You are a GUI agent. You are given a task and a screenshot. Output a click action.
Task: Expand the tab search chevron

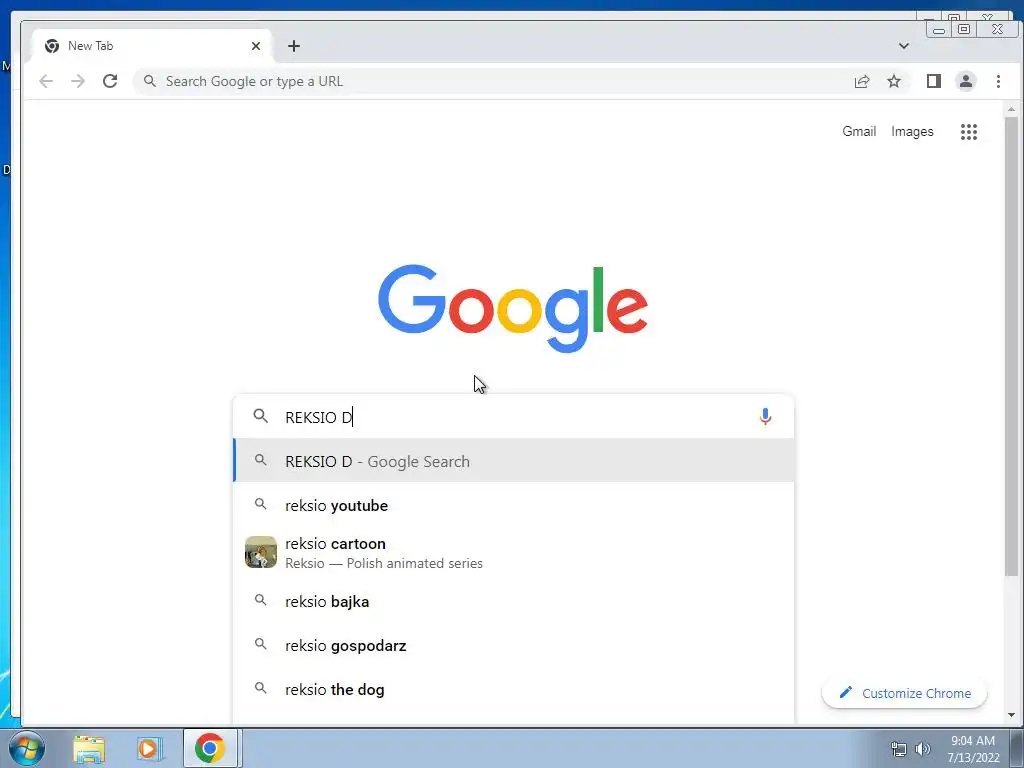904,46
